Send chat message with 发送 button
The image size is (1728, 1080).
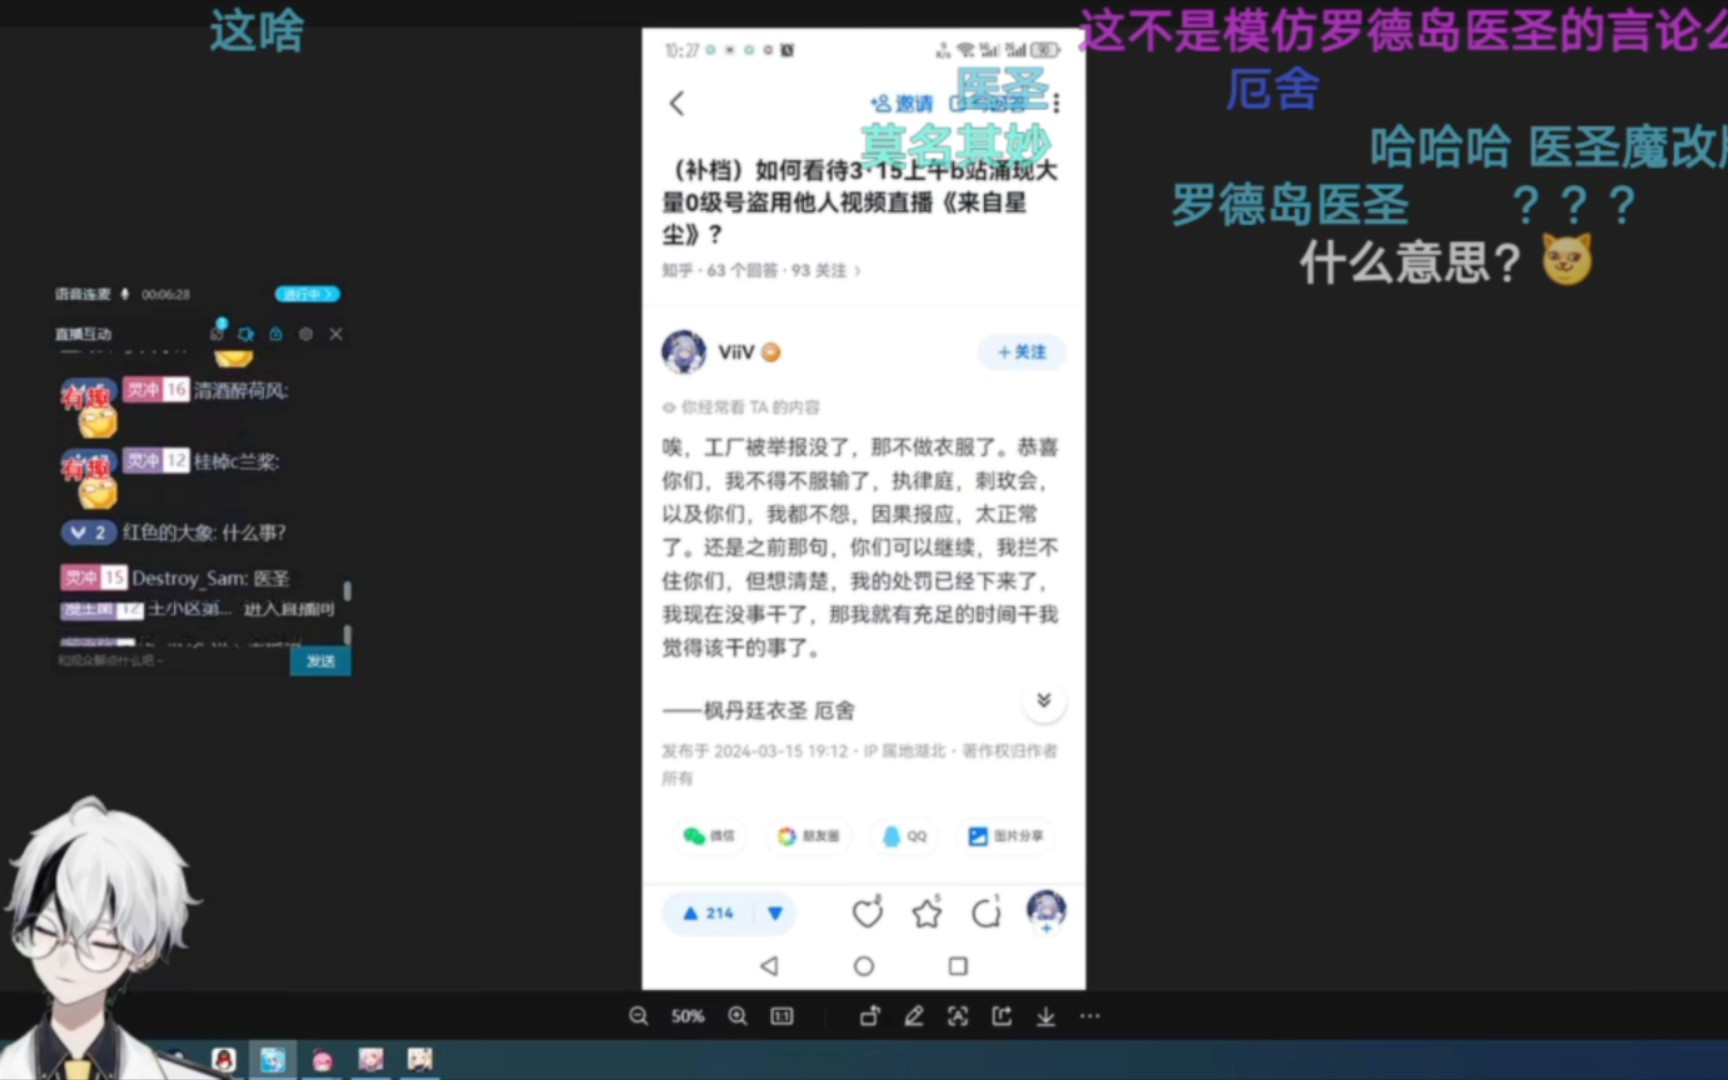click(320, 661)
